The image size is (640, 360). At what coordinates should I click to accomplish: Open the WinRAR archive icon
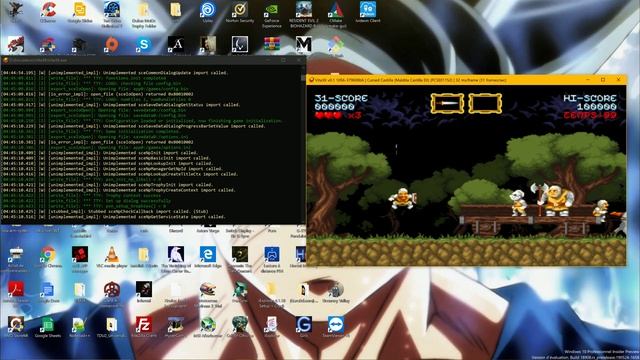click(x=272, y=44)
